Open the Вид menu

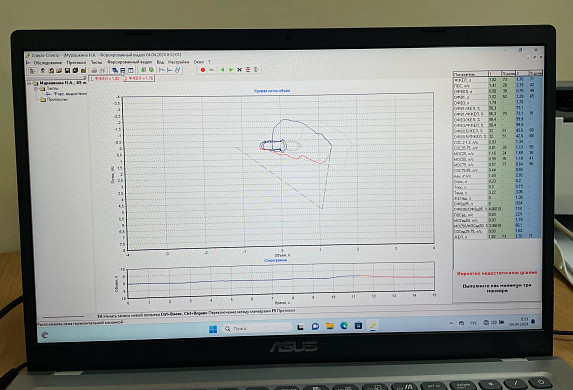pos(160,62)
